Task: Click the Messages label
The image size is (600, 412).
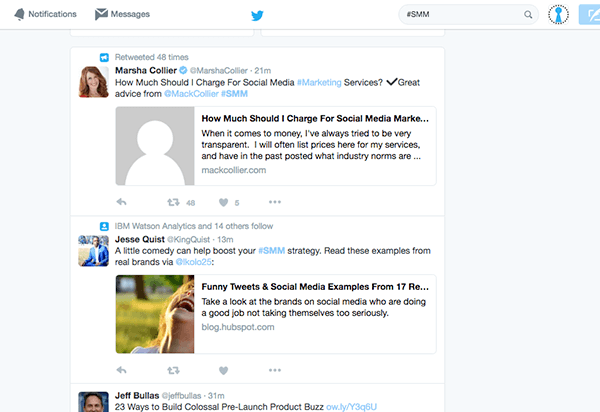Action: click(x=130, y=14)
